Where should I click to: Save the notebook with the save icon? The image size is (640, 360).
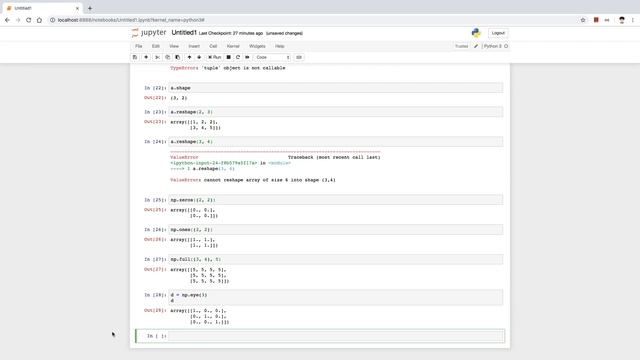click(135, 57)
